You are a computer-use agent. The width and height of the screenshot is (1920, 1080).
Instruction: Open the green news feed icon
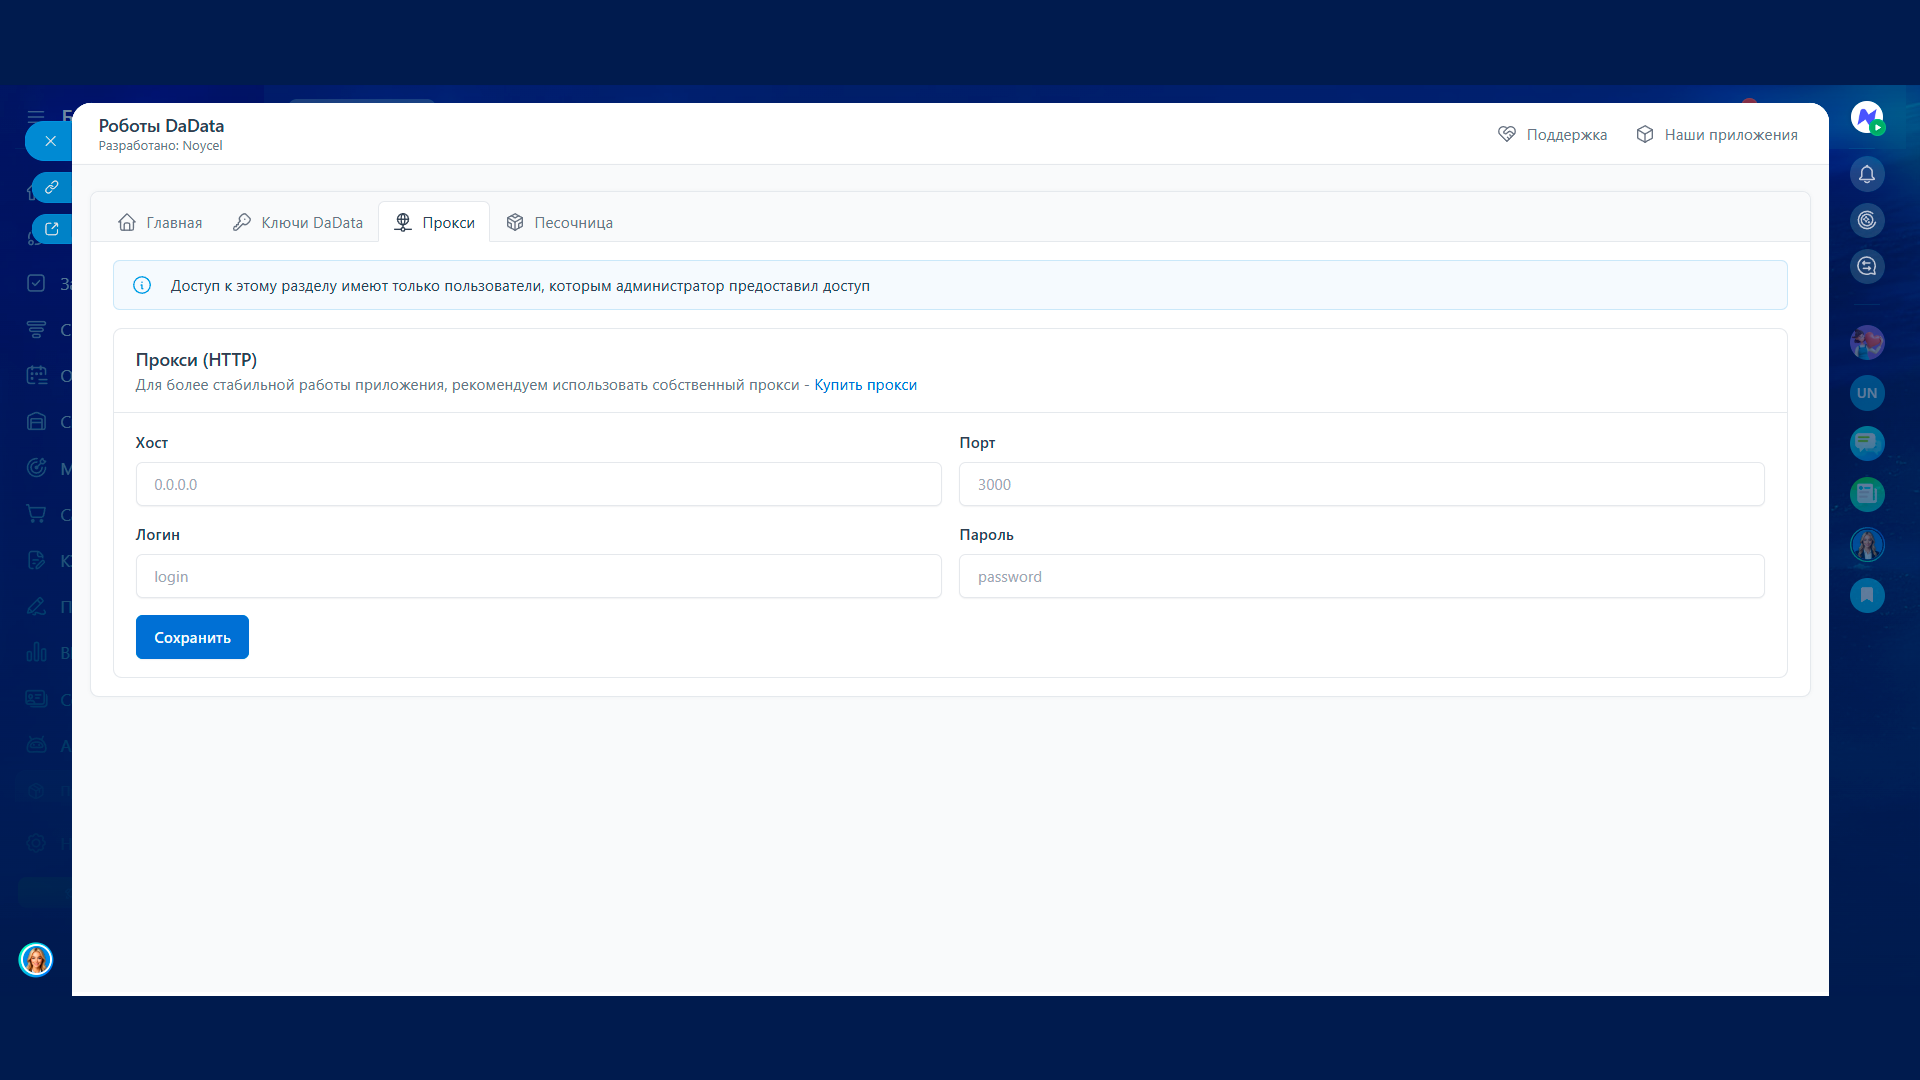click(x=1866, y=494)
